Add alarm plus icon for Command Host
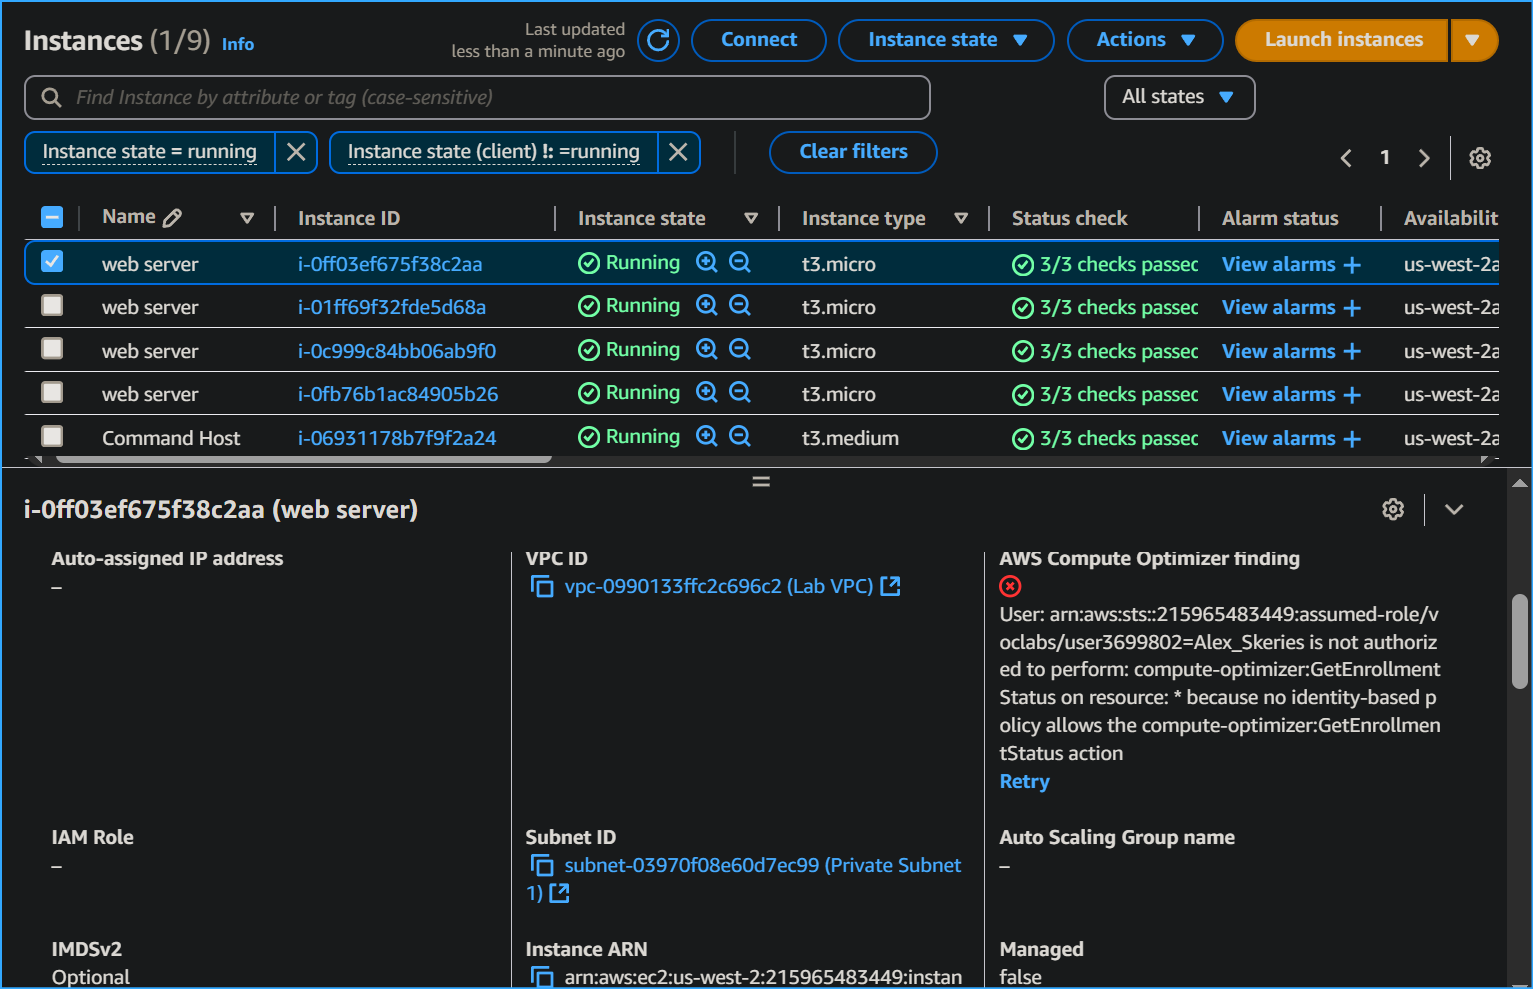The height and width of the screenshot is (989, 1533). 1352,439
